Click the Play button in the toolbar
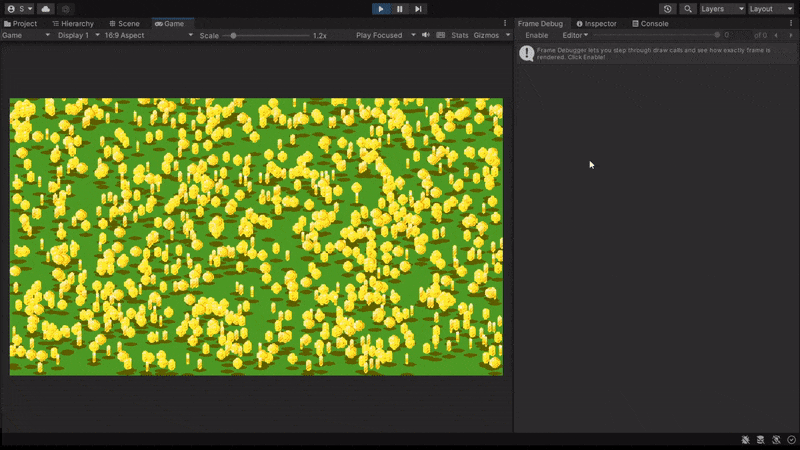The height and width of the screenshot is (450, 800). (381, 9)
